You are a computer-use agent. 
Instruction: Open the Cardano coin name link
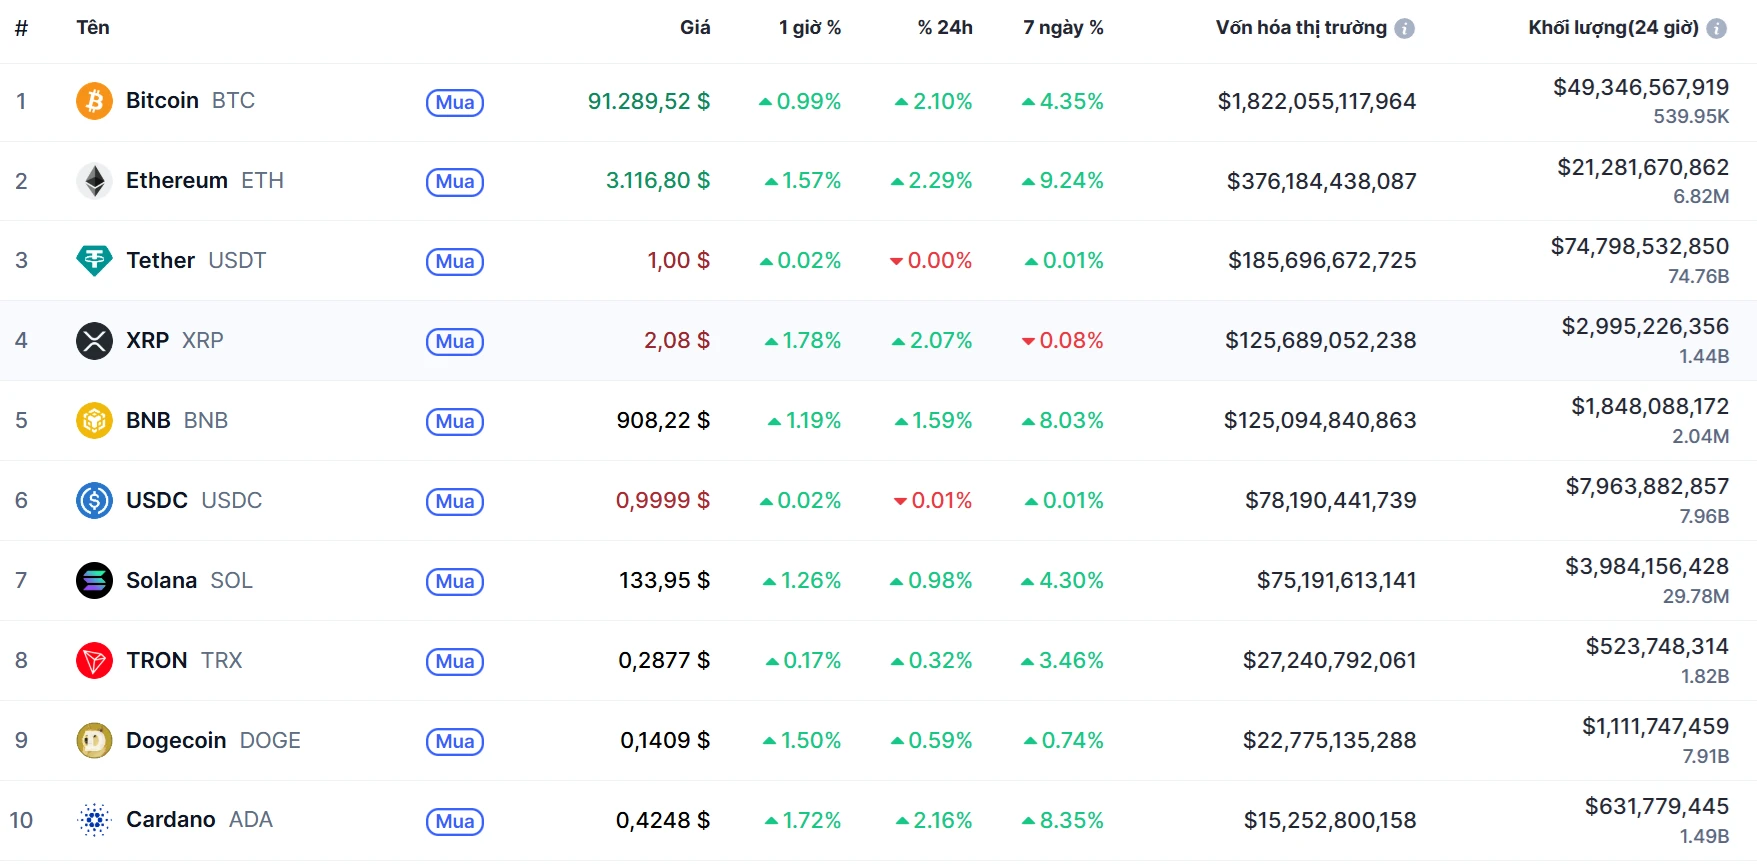171,820
